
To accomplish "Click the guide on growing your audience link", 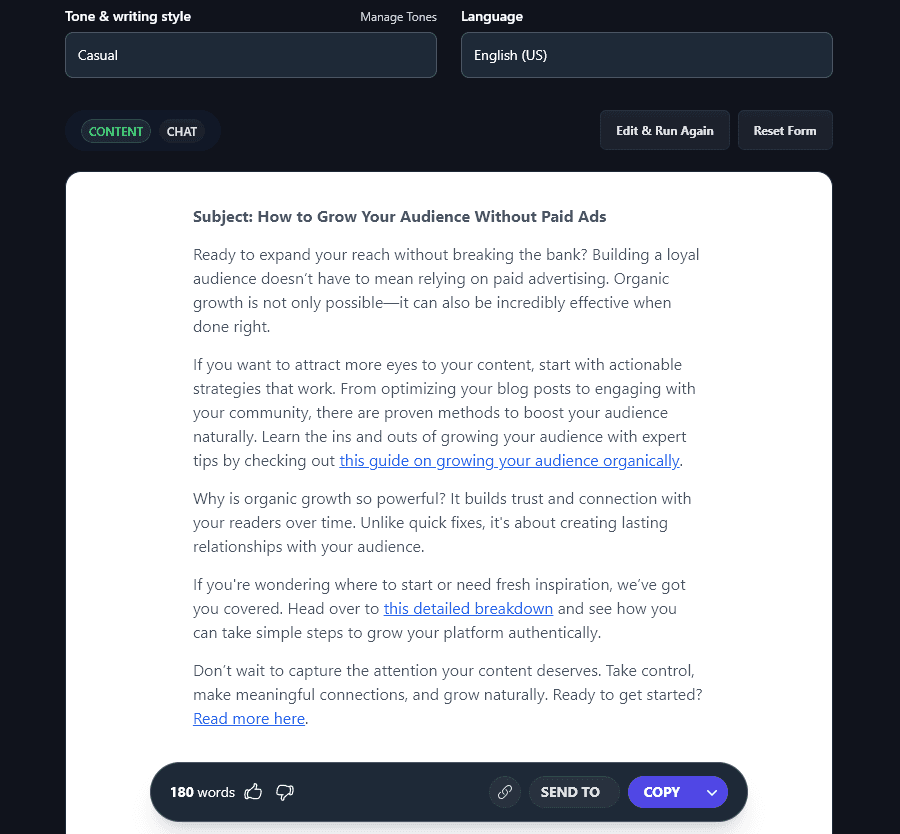I will pos(510,460).
